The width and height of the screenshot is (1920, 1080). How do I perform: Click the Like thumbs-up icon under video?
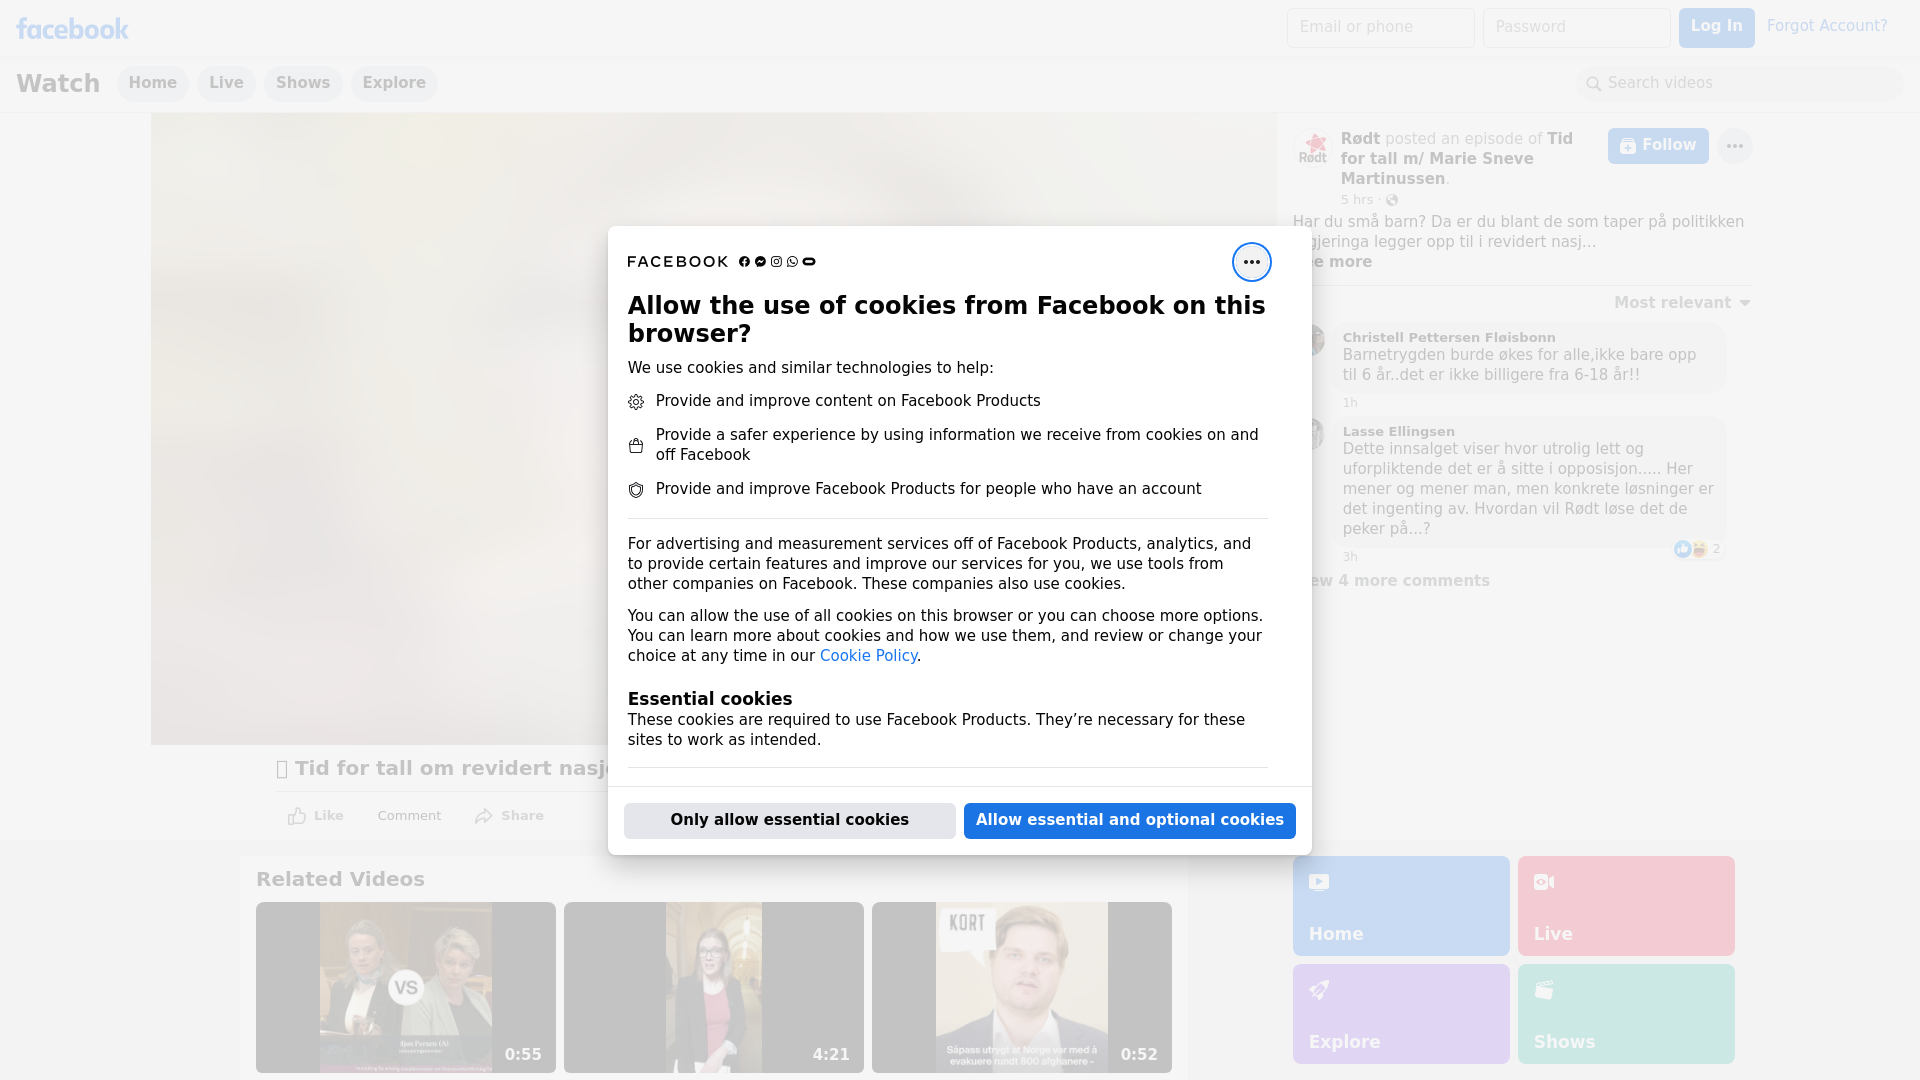click(x=297, y=816)
